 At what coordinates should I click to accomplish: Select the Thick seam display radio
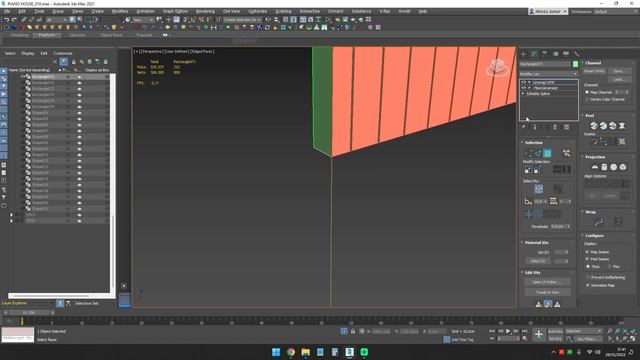click(x=588, y=267)
